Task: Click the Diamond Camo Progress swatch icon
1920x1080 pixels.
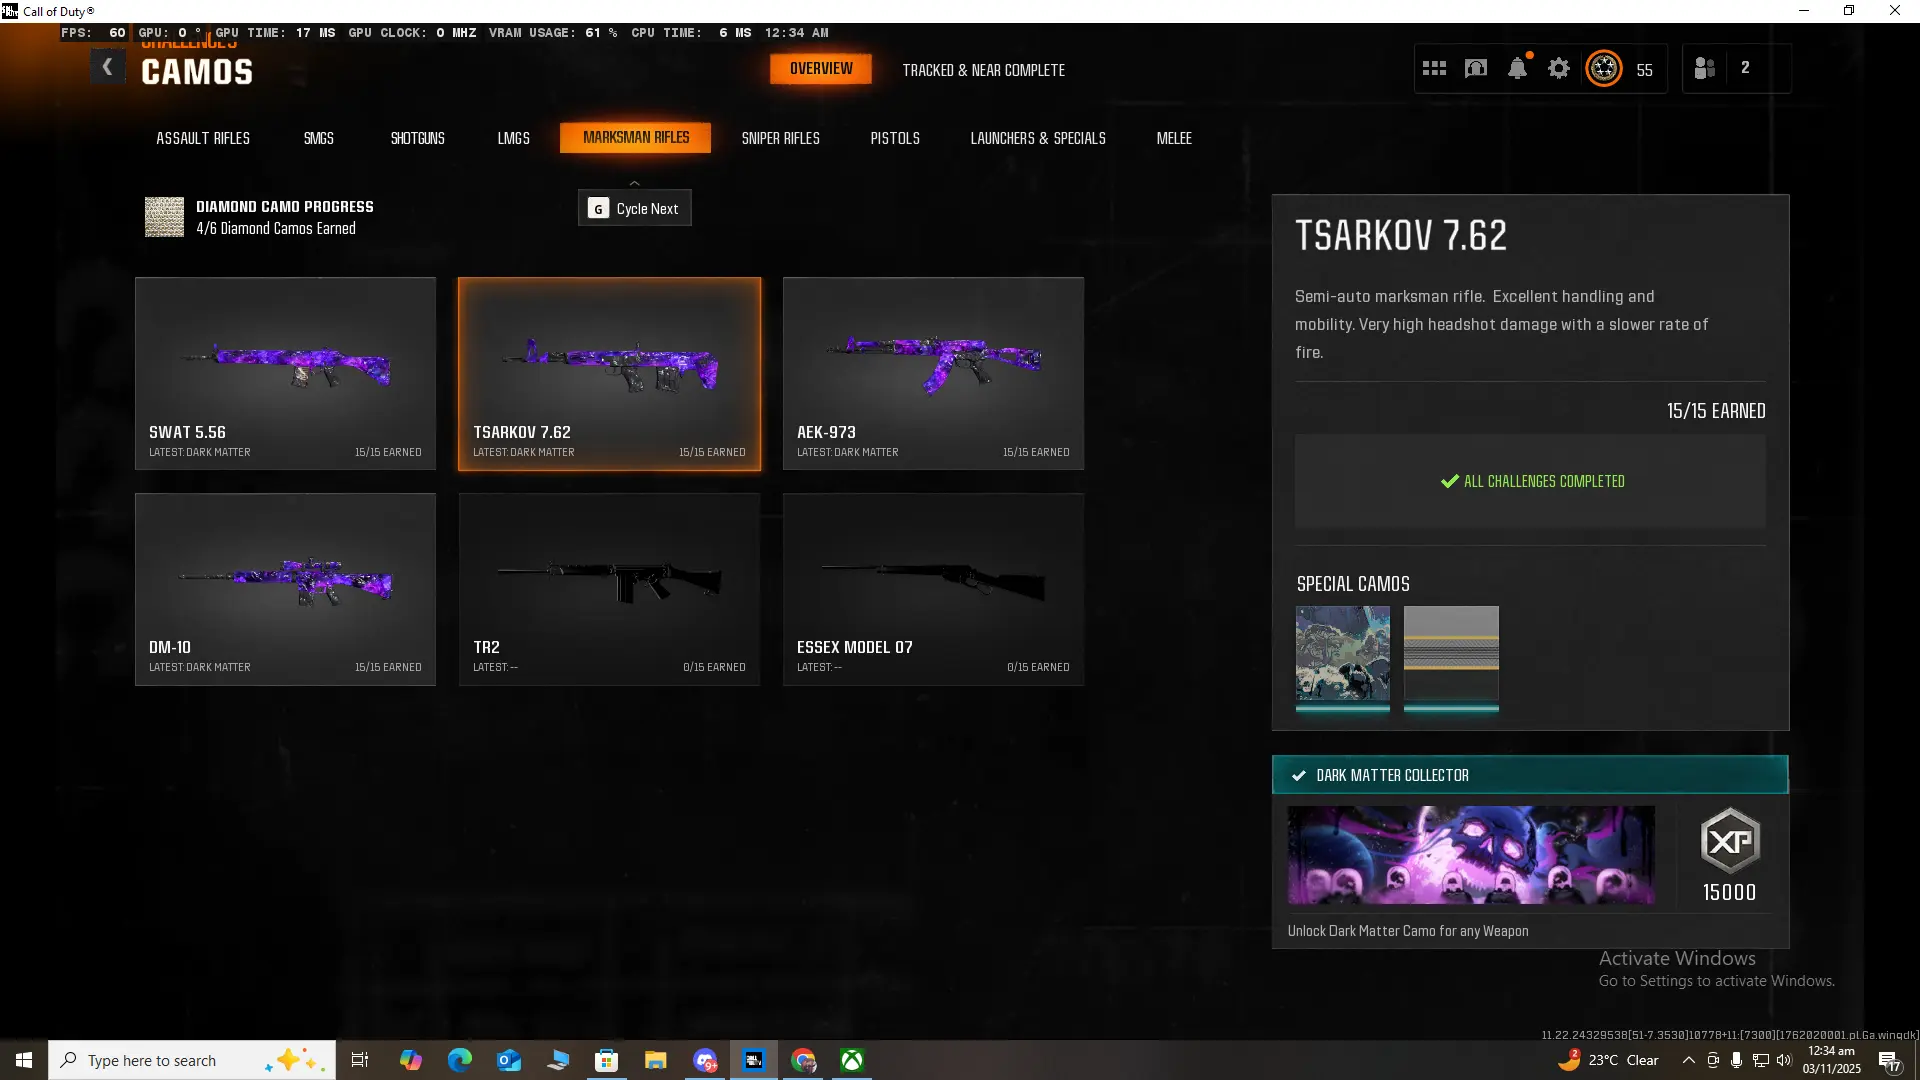Action: coord(164,217)
